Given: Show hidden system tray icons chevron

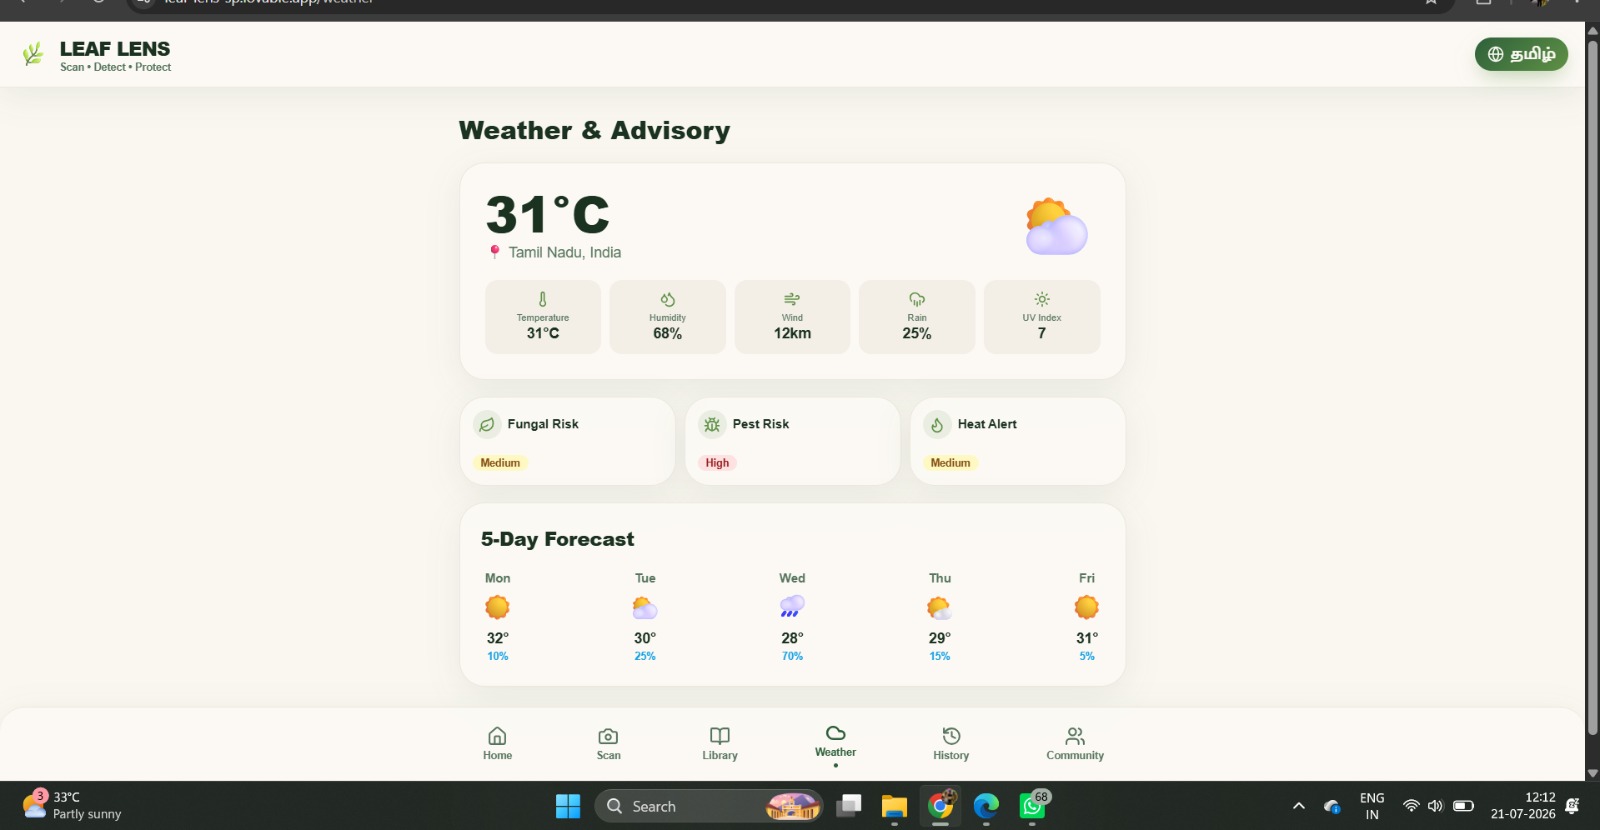Looking at the screenshot, I should point(1299,806).
